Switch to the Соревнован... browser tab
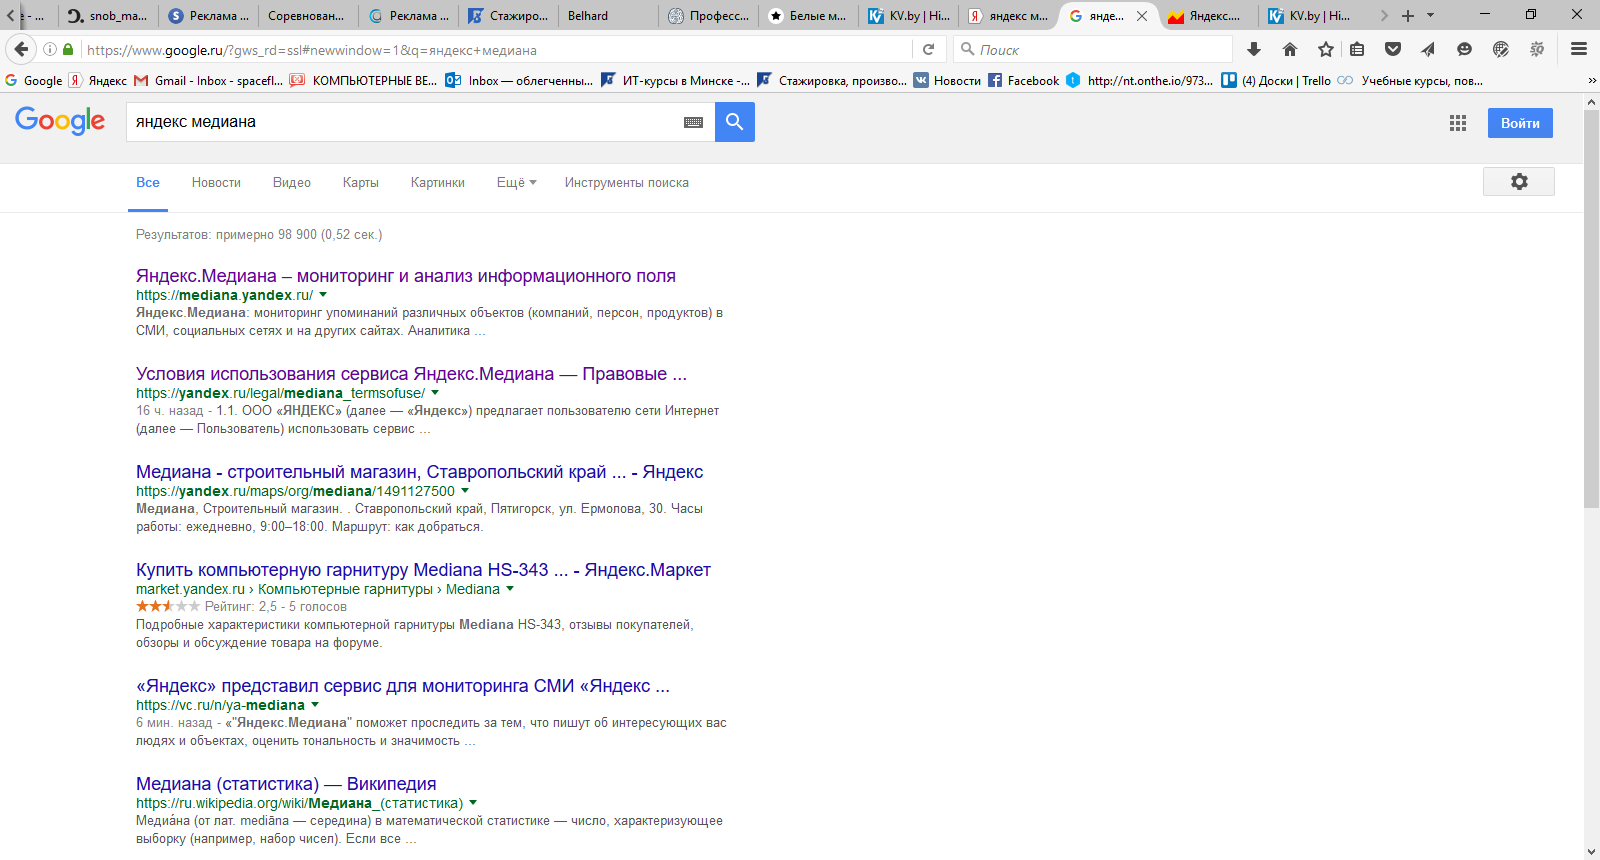 pyautogui.click(x=308, y=16)
